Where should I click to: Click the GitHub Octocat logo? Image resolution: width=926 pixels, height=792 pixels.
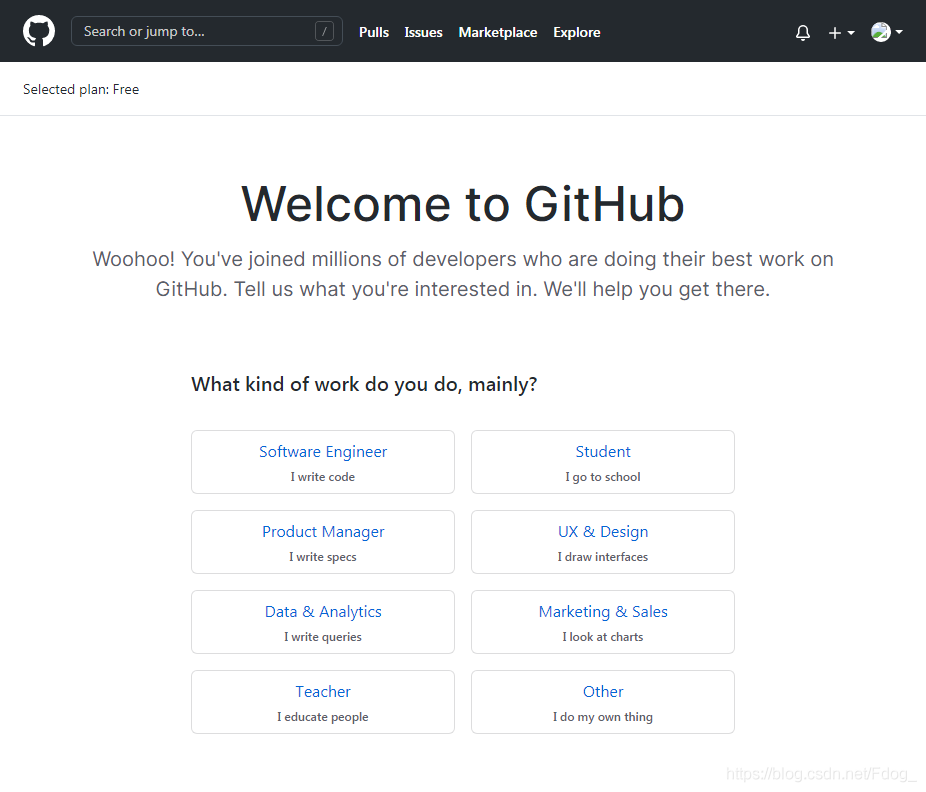[39, 31]
